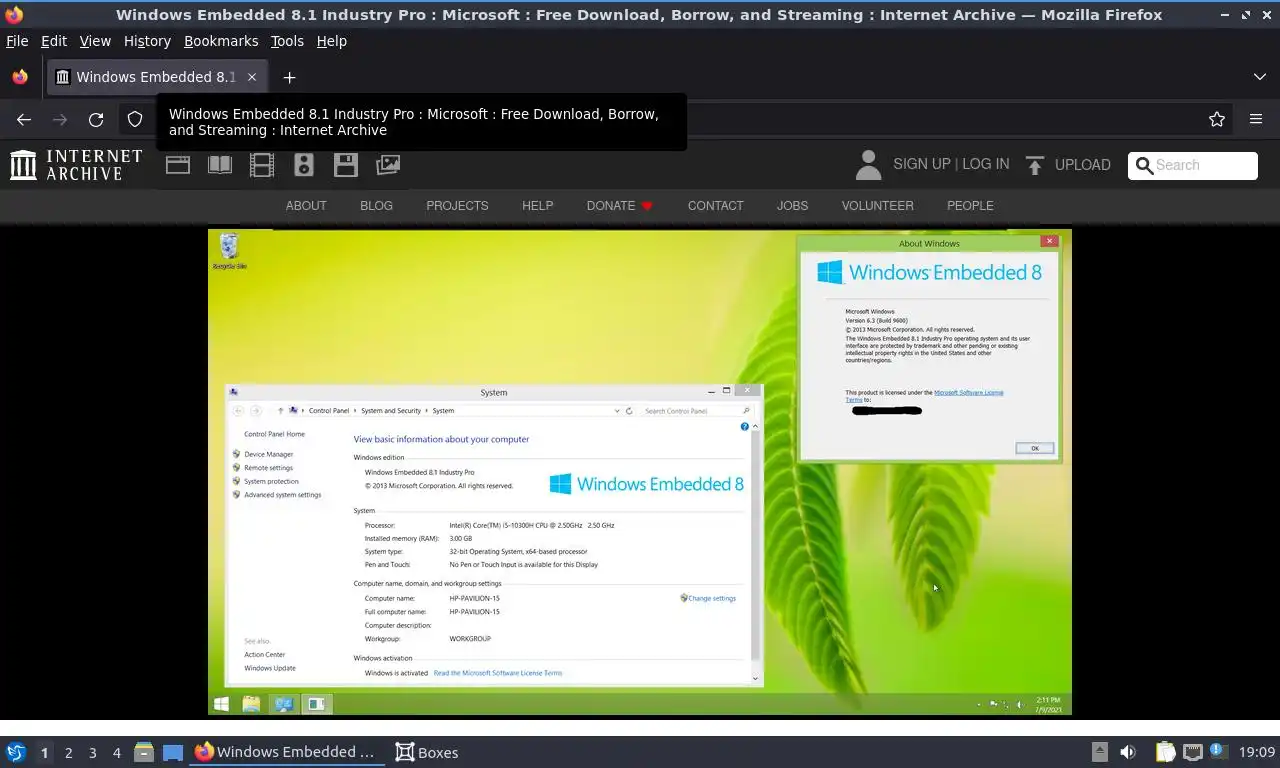Open the JOBS navigation link

[x=792, y=205]
